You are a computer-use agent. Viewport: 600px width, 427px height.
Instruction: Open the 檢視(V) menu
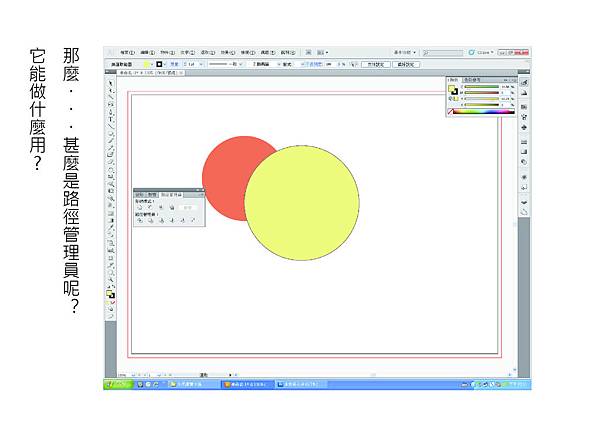[248, 52]
